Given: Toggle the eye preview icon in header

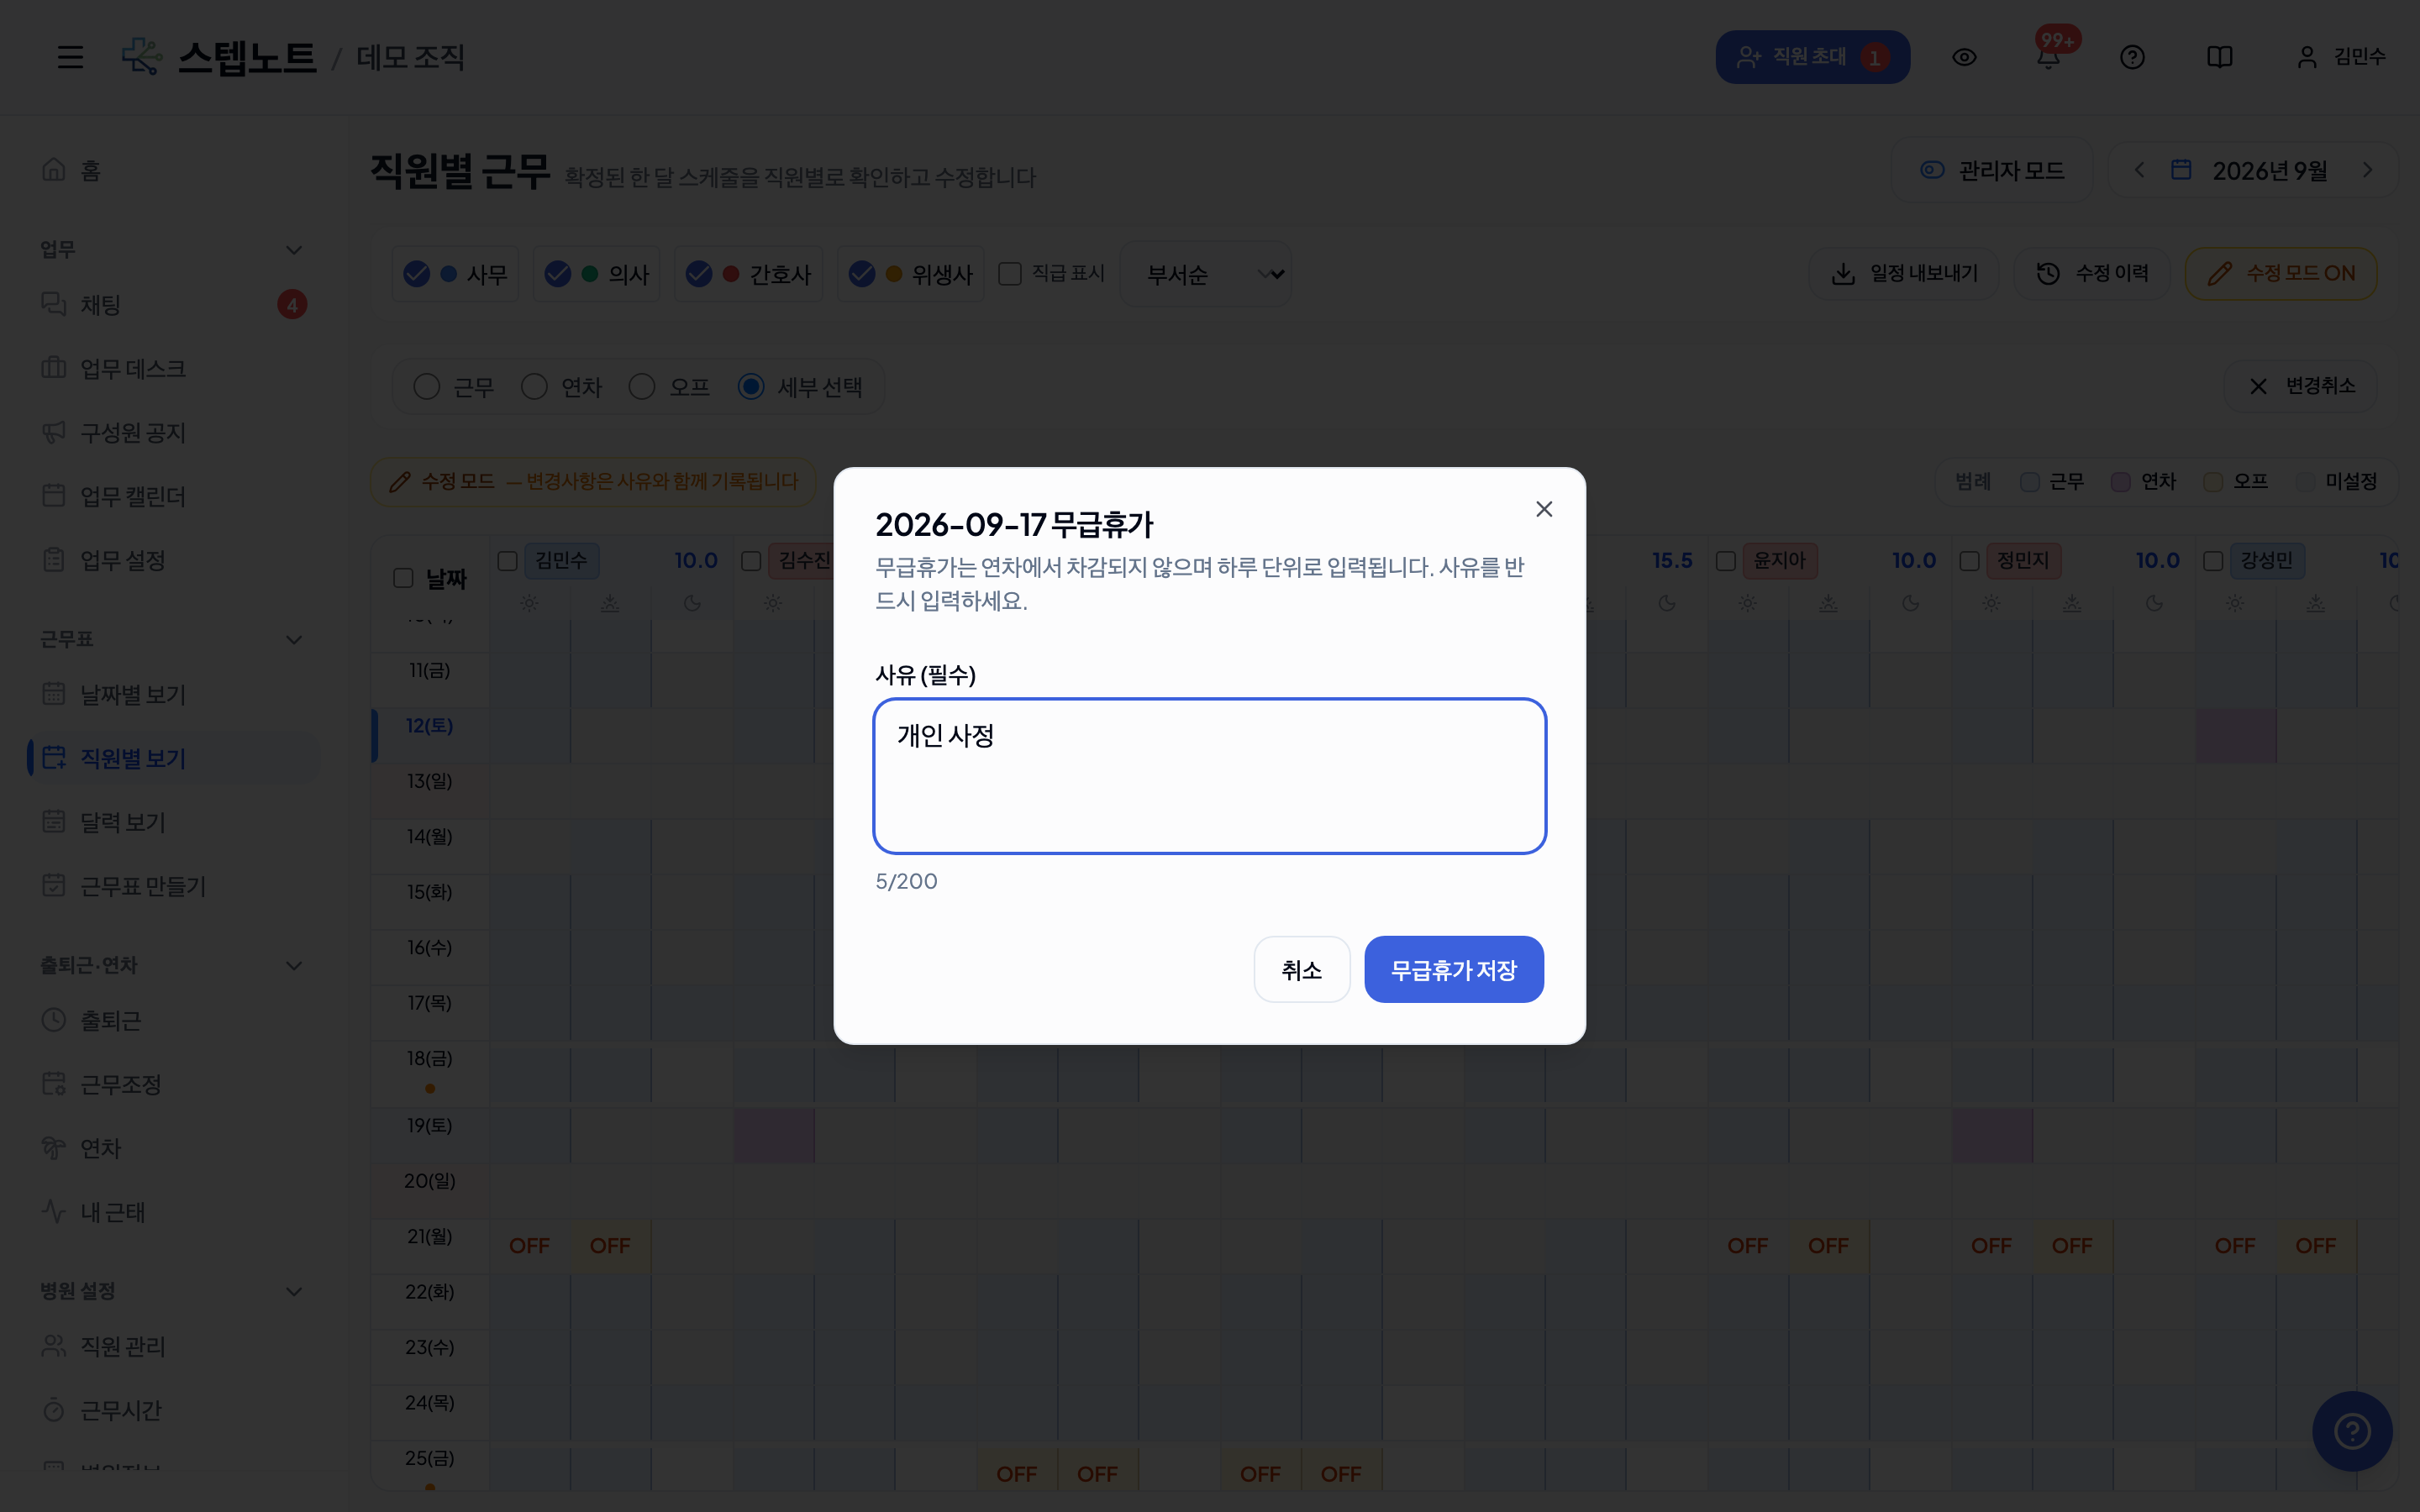Looking at the screenshot, I should (x=1964, y=57).
